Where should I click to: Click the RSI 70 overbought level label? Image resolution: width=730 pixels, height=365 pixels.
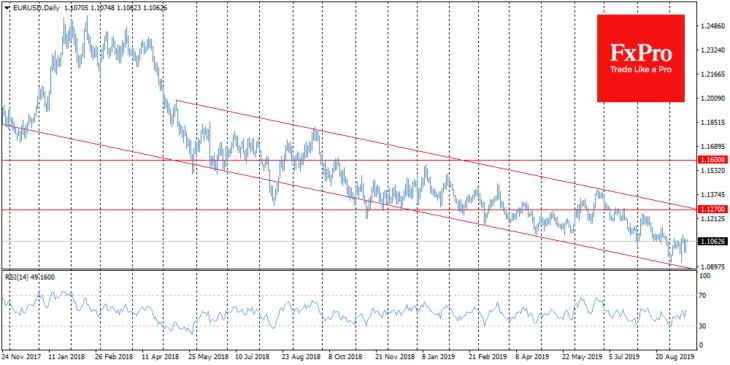coord(704,296)
